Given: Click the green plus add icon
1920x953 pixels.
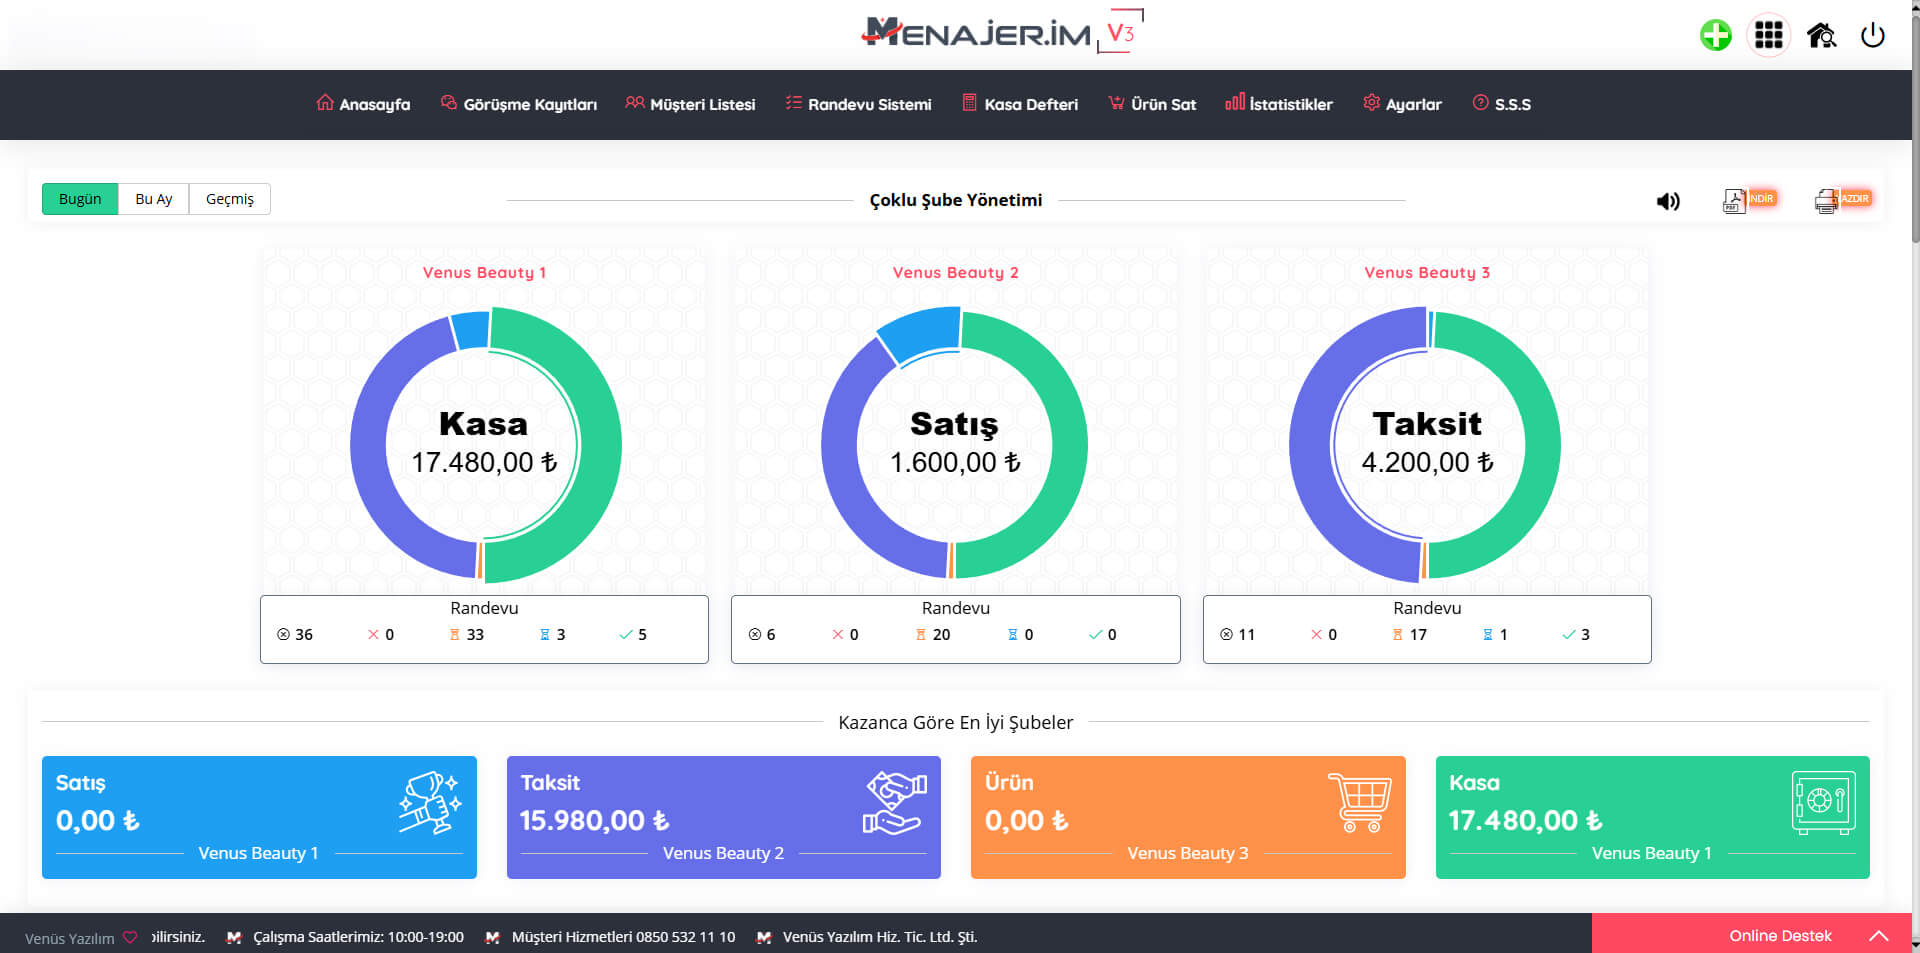Looking at the screenshot, I should click(1715, 36).
